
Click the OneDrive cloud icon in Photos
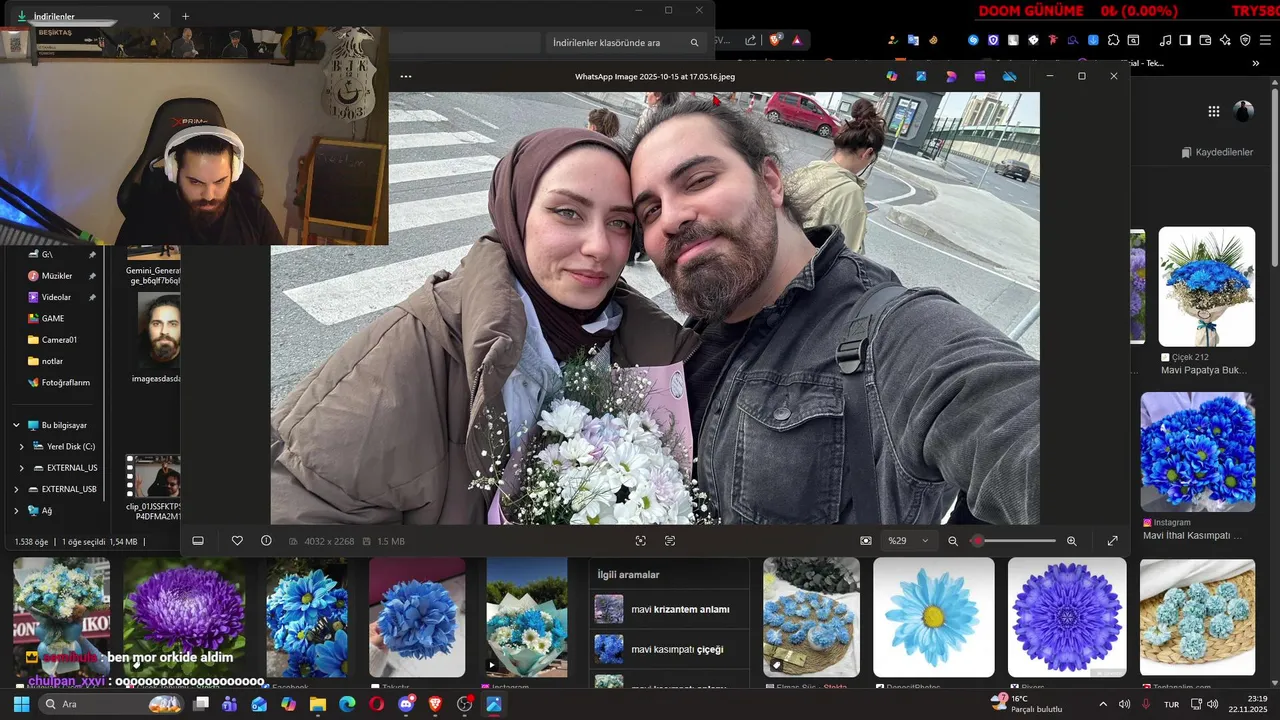click(x=1010, y=76)
